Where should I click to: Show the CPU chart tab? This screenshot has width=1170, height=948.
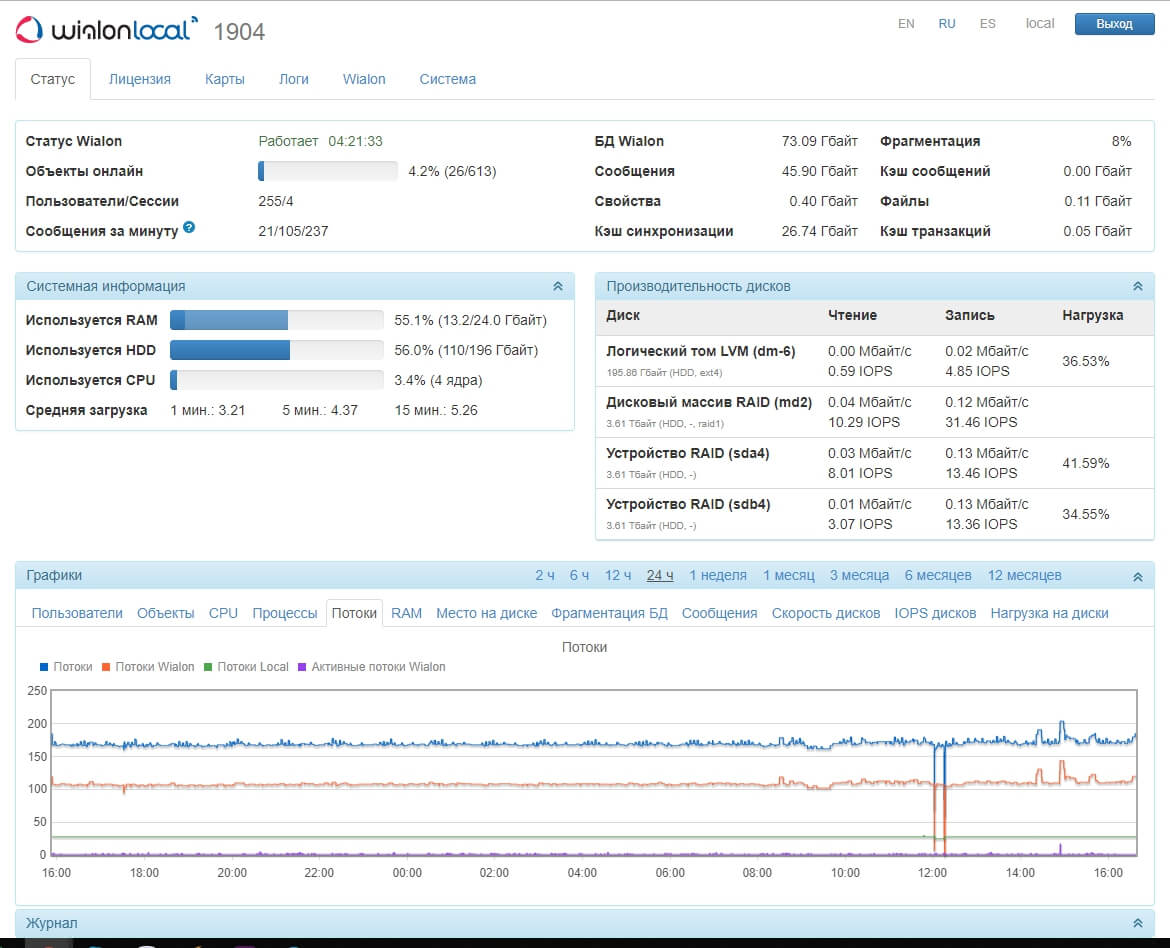223,613
